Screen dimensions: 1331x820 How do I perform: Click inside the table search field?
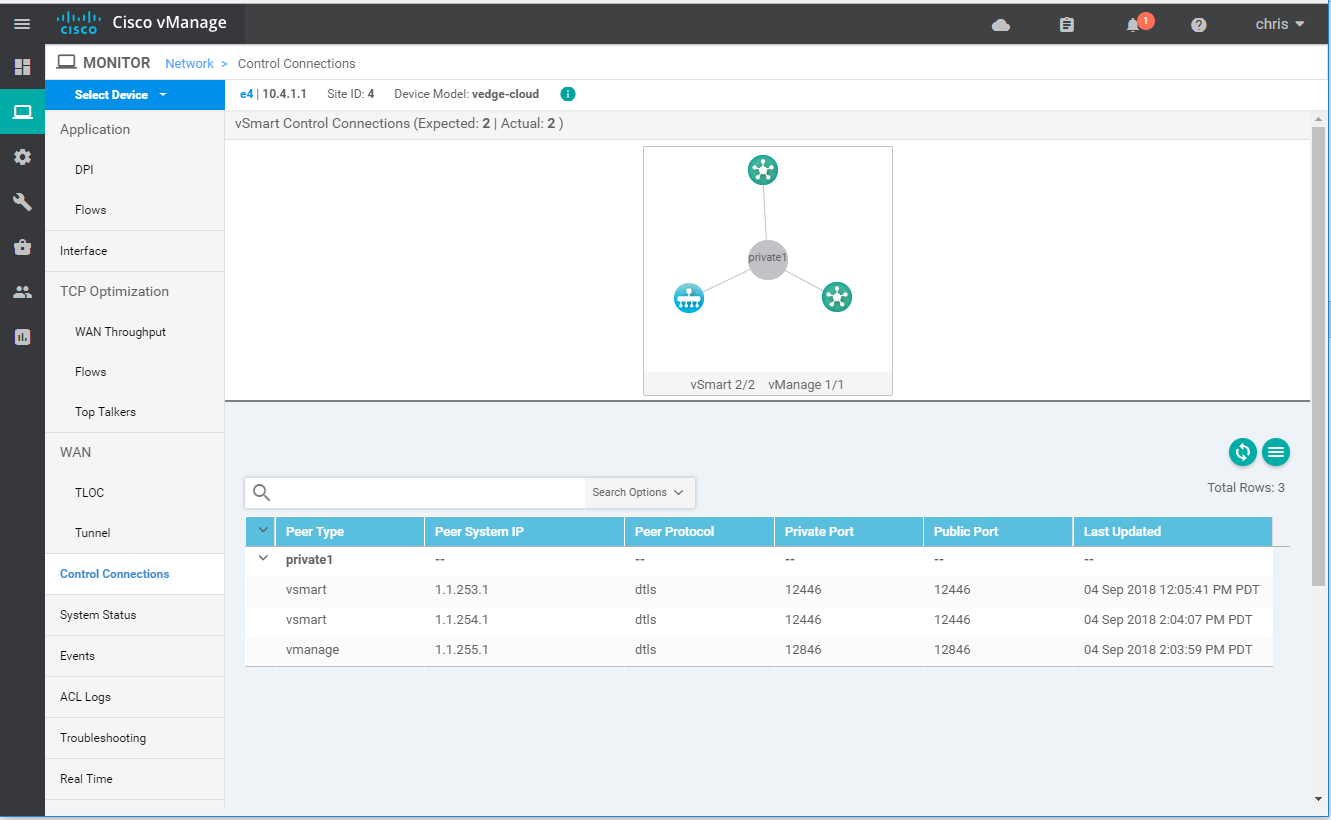420,492
